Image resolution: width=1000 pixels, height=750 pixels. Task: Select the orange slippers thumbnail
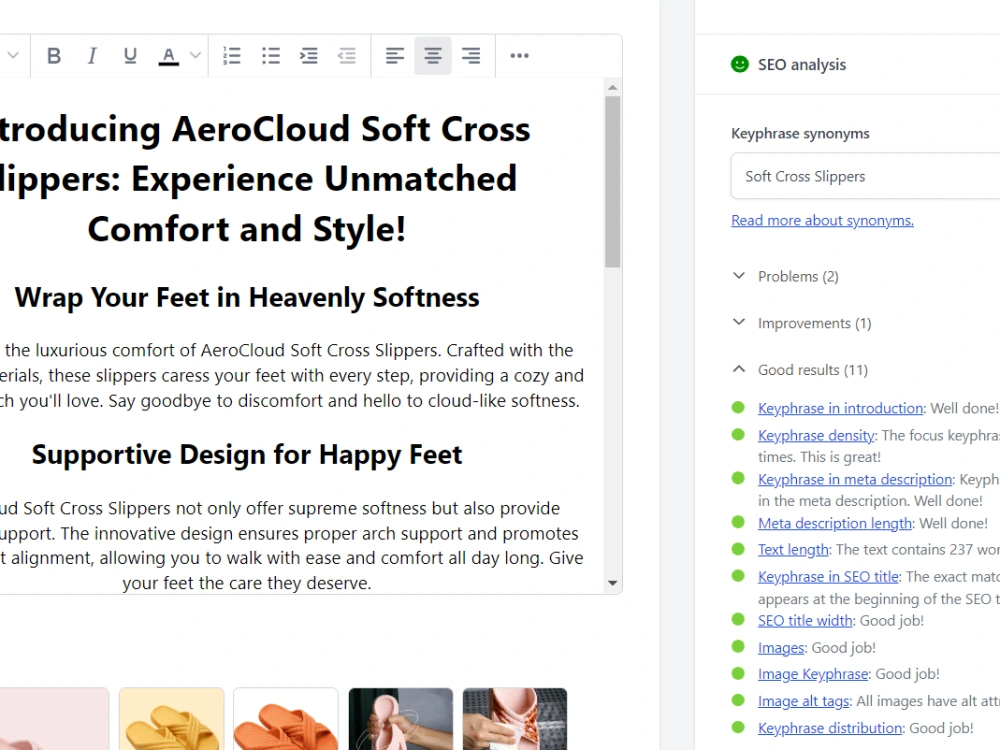(286, 719)
